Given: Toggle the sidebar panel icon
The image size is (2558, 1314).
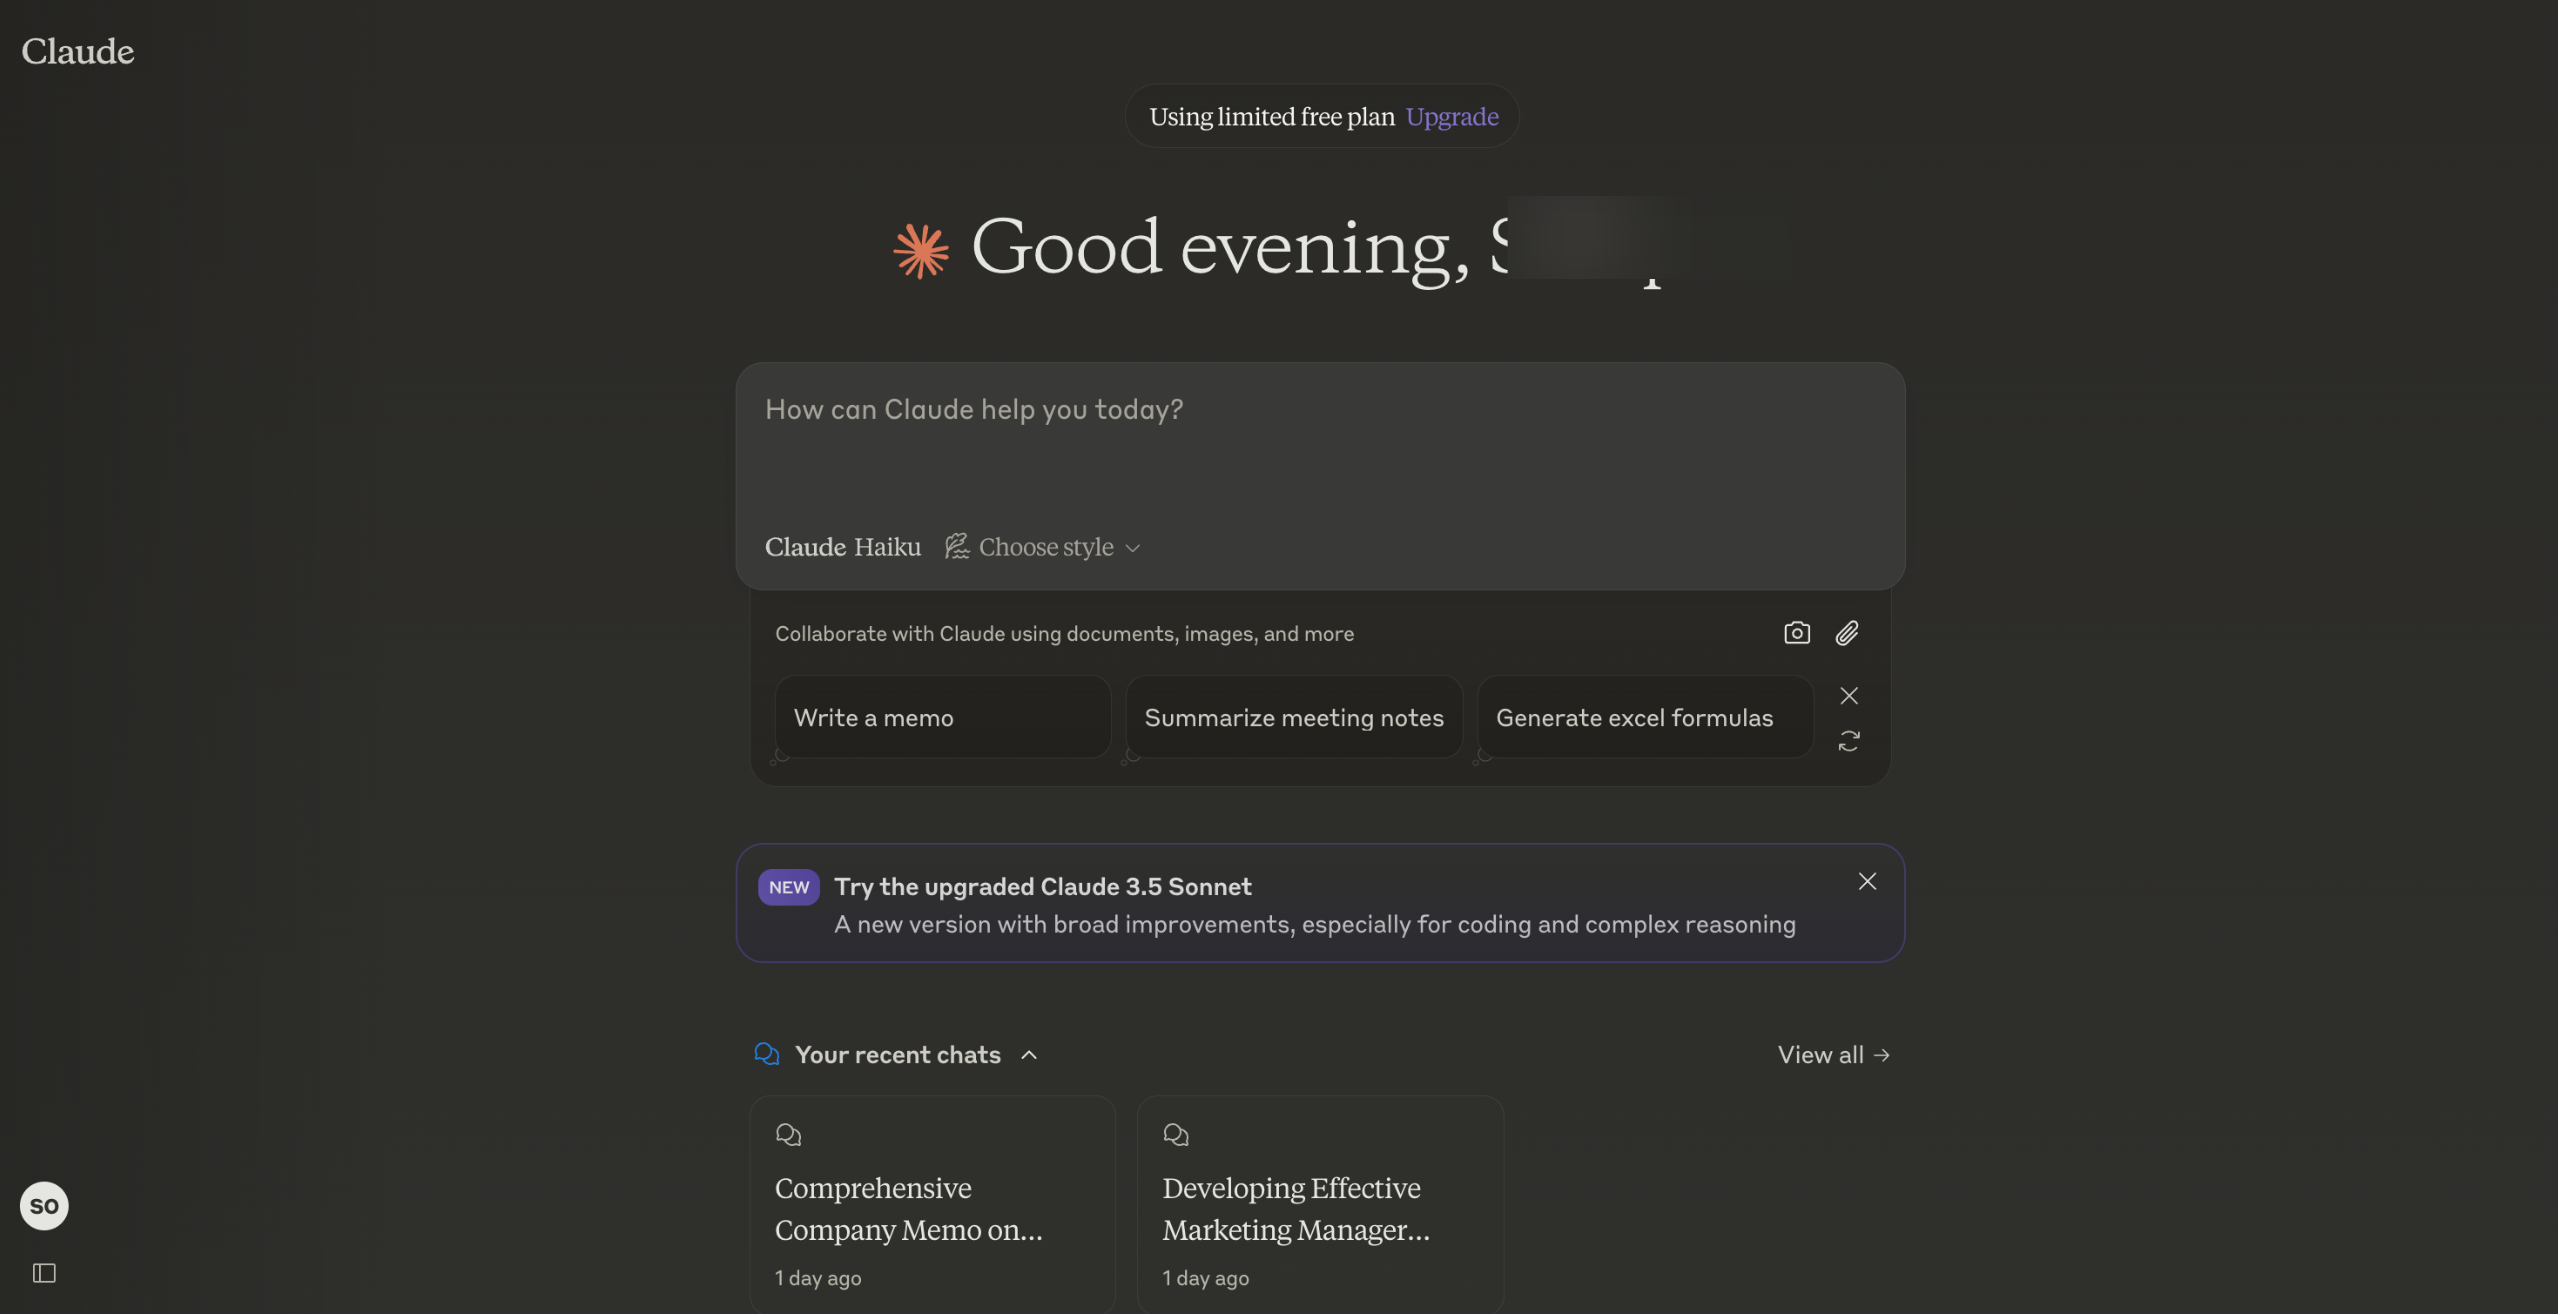Looking at the screenshot, I should [44, 1272].
